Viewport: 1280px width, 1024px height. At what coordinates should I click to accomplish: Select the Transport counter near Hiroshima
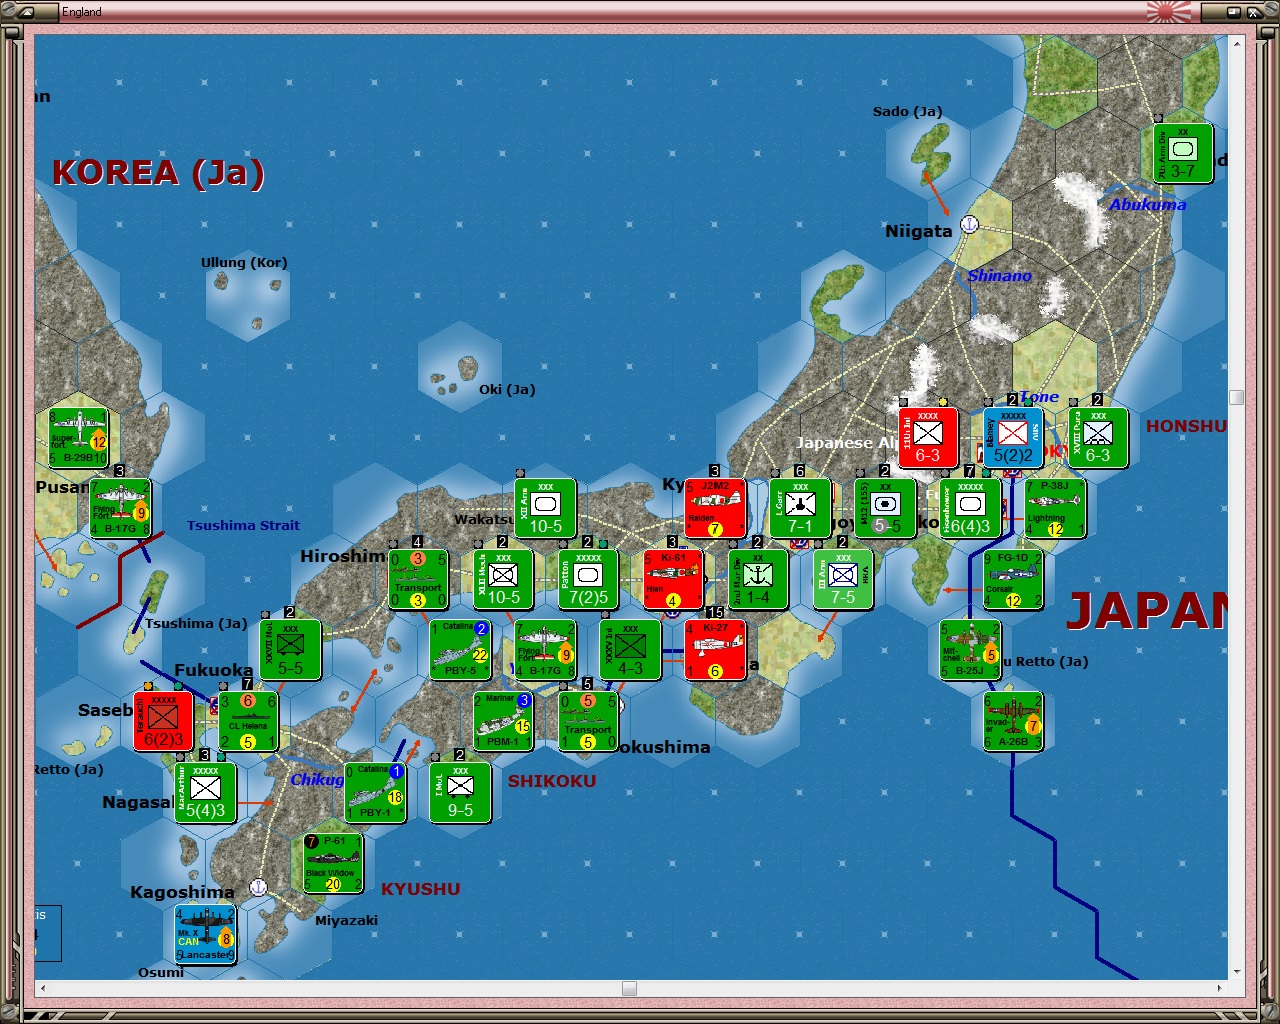click(418, 579)
